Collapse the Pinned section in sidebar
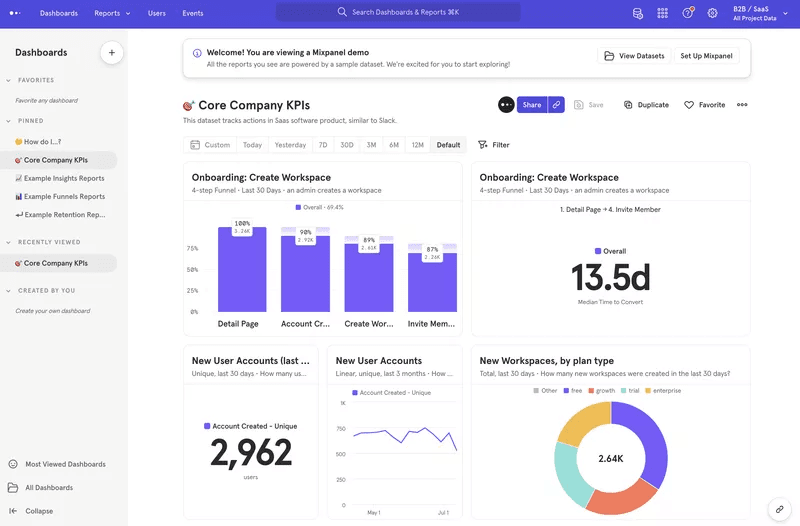This screenshot has width=800, height=526. (9, 121)
